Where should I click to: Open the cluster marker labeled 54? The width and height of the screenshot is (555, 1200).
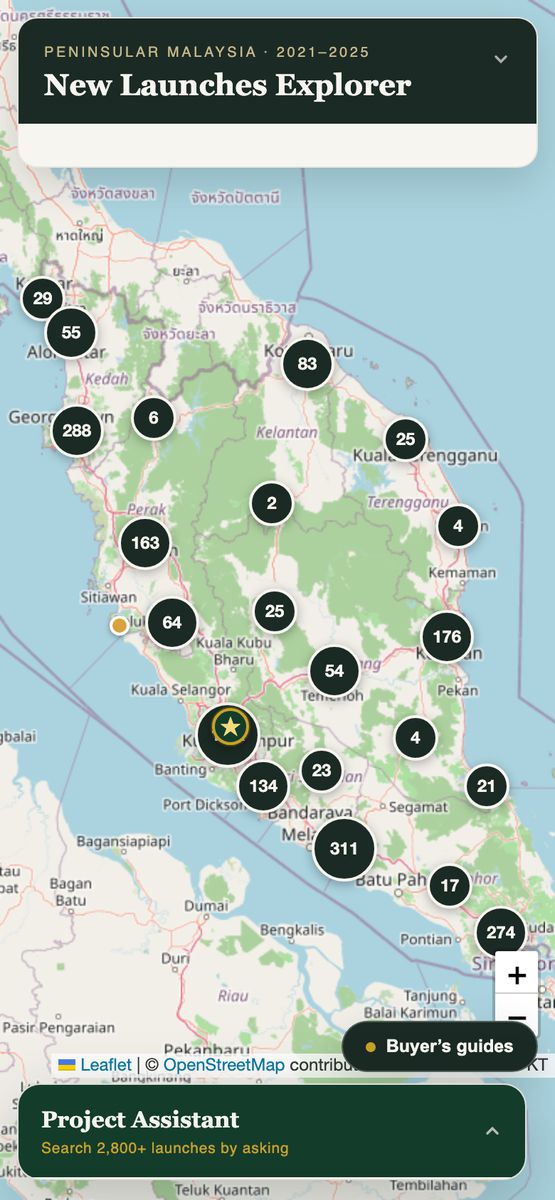[x=334, y=671]
